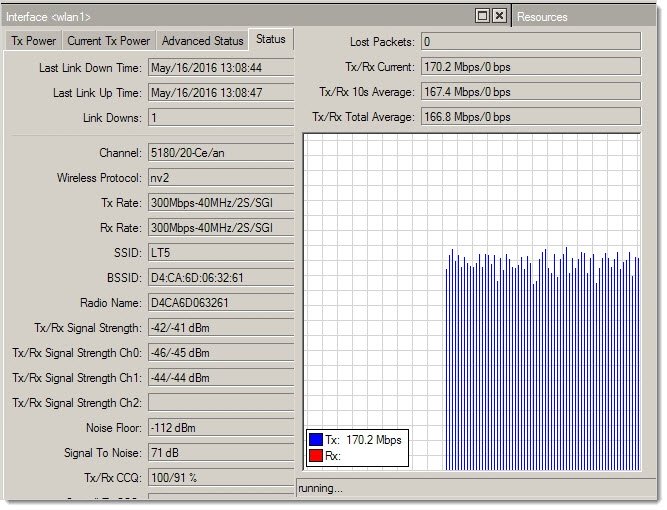The height and width of the screenshot is (510, 667).
Task: Click the Tx/Rx 10s Average field
Action: [x=531, y=92]
